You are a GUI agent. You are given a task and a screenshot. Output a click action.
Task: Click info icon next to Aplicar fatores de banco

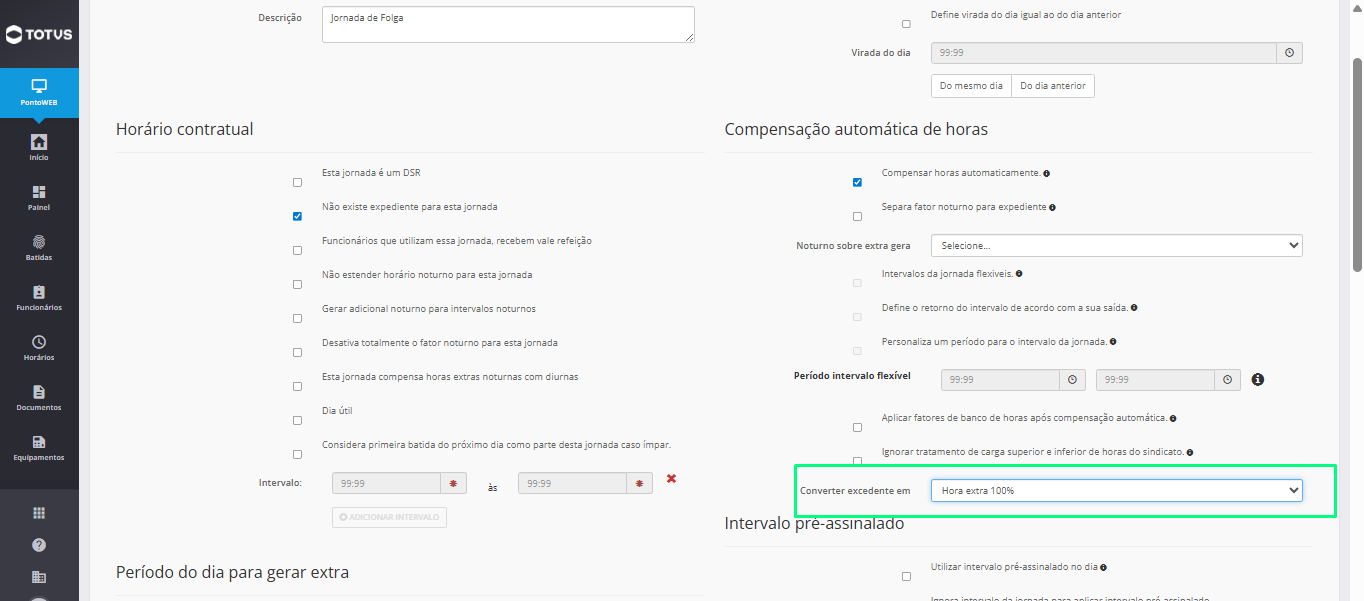pyautogui.click(x=1173, y=419)
